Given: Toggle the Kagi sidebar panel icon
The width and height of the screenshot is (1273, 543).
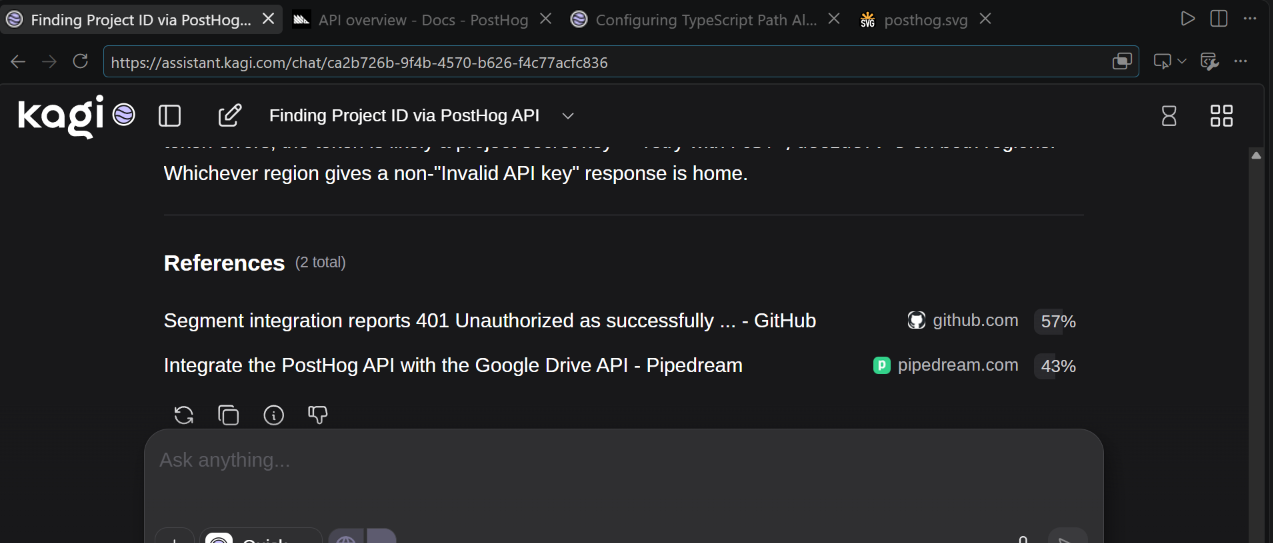Looking at the screenshot, I should (170, 116).
